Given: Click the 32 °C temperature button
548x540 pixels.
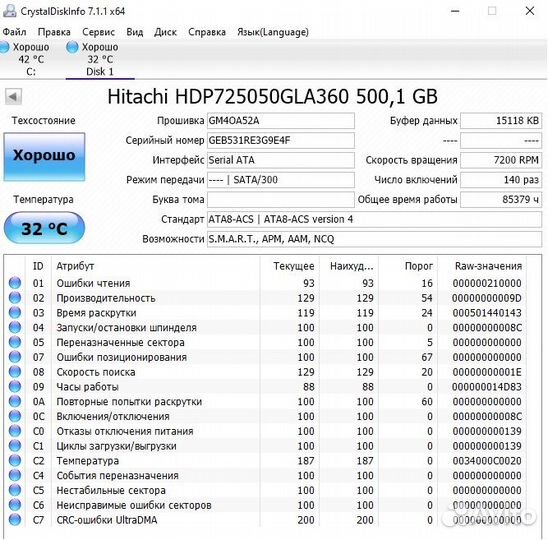Looking at the screenshot, I should (44, 228).
